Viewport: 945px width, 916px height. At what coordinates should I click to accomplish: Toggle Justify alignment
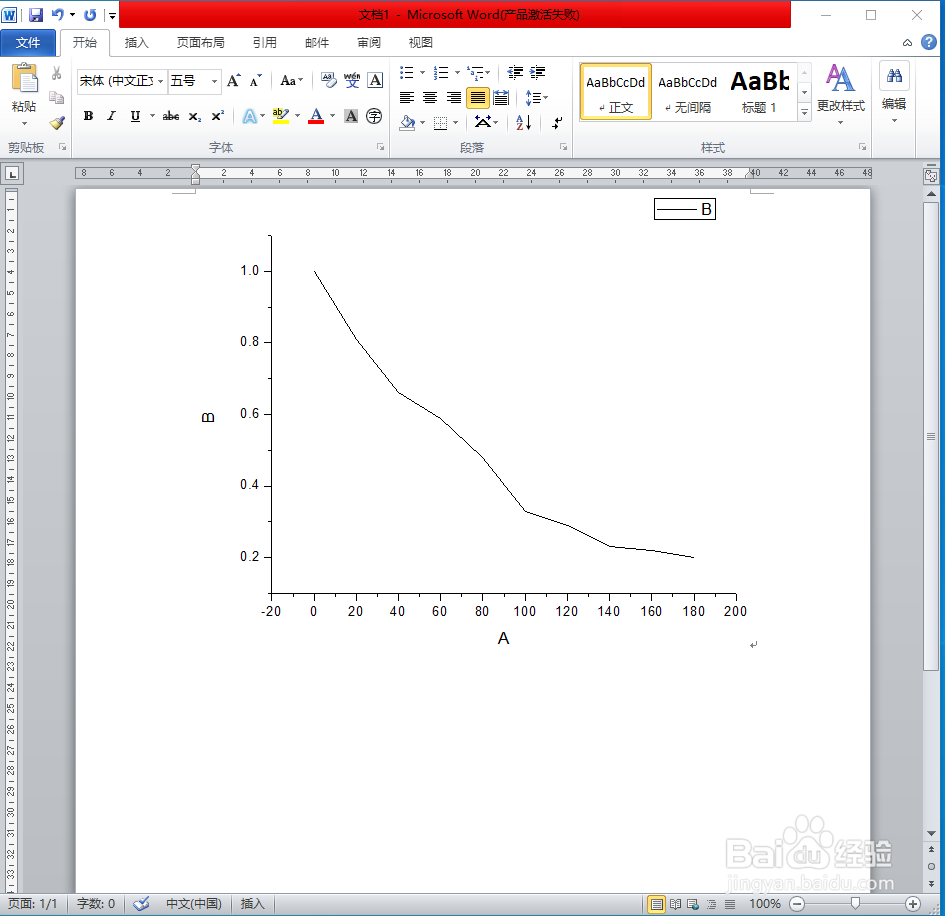pyautogui.click(x=477, y=98)
